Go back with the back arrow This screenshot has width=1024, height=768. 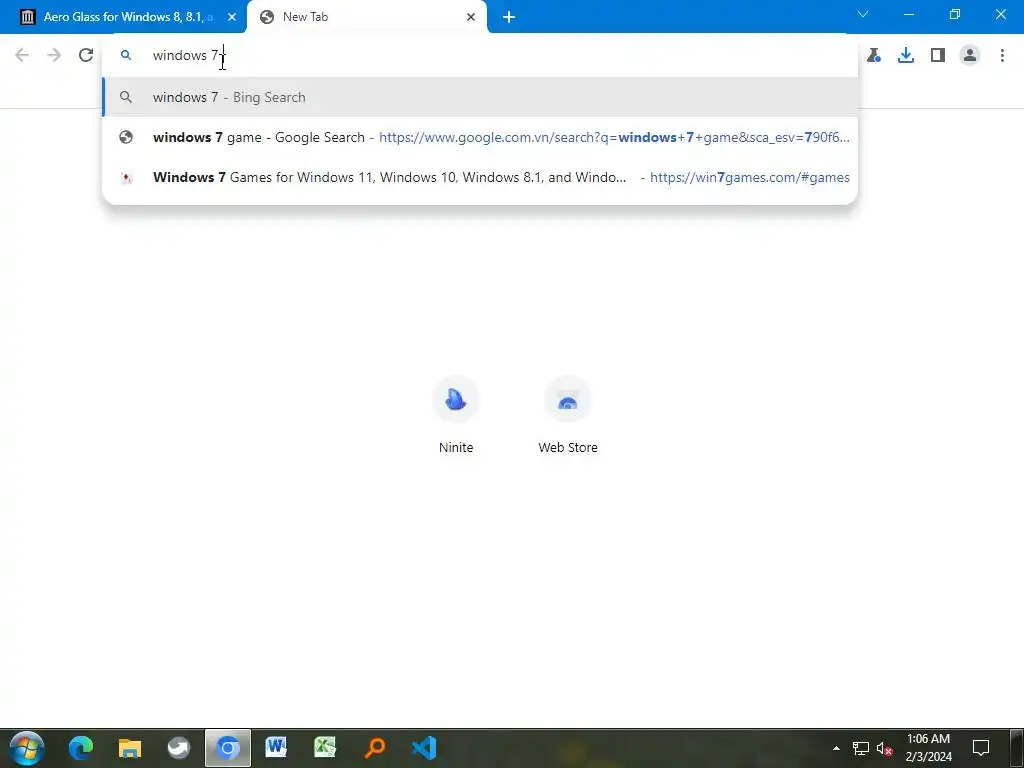(x=22, y=55)
